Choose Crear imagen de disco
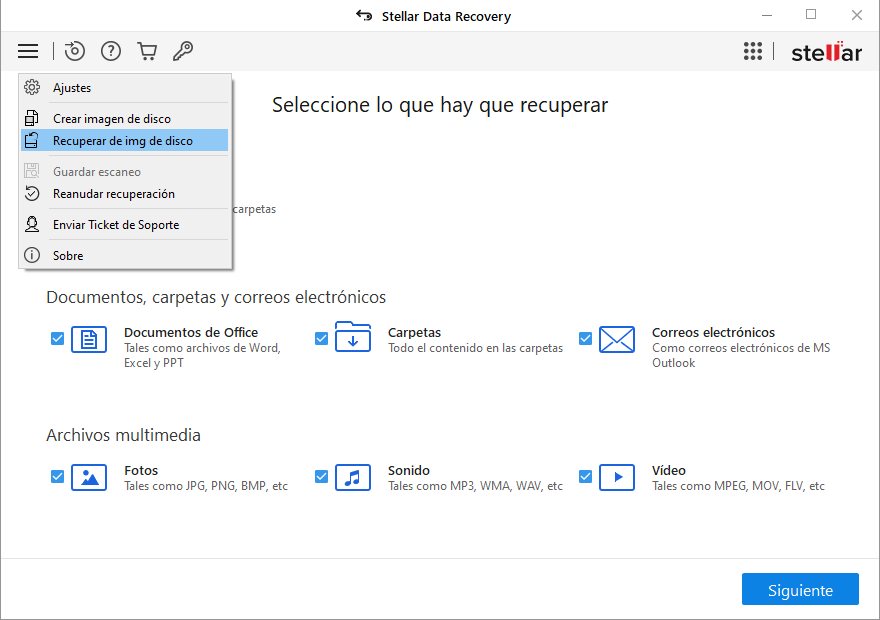 (x=111, y=119)
